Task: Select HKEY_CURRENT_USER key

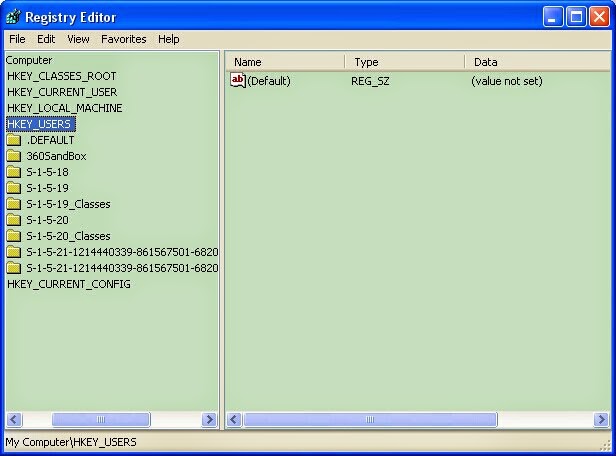Action: 62,92
